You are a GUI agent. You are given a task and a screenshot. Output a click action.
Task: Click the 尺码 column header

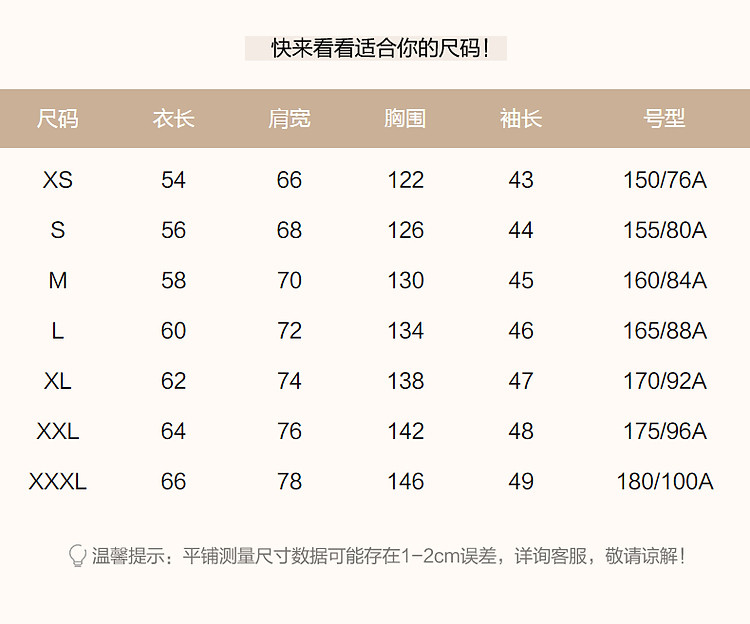(x=57, y=118)
